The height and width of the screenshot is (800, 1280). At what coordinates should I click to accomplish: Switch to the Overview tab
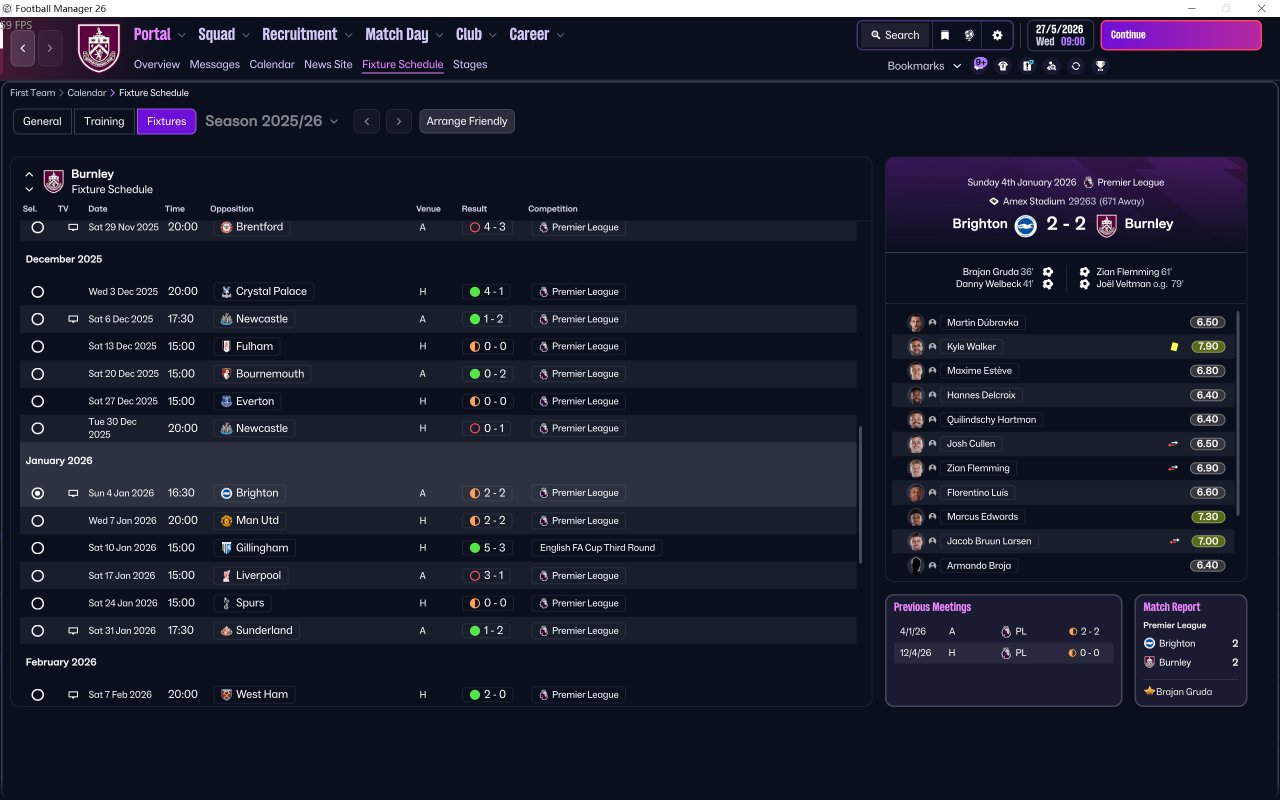tap(157, 64)
